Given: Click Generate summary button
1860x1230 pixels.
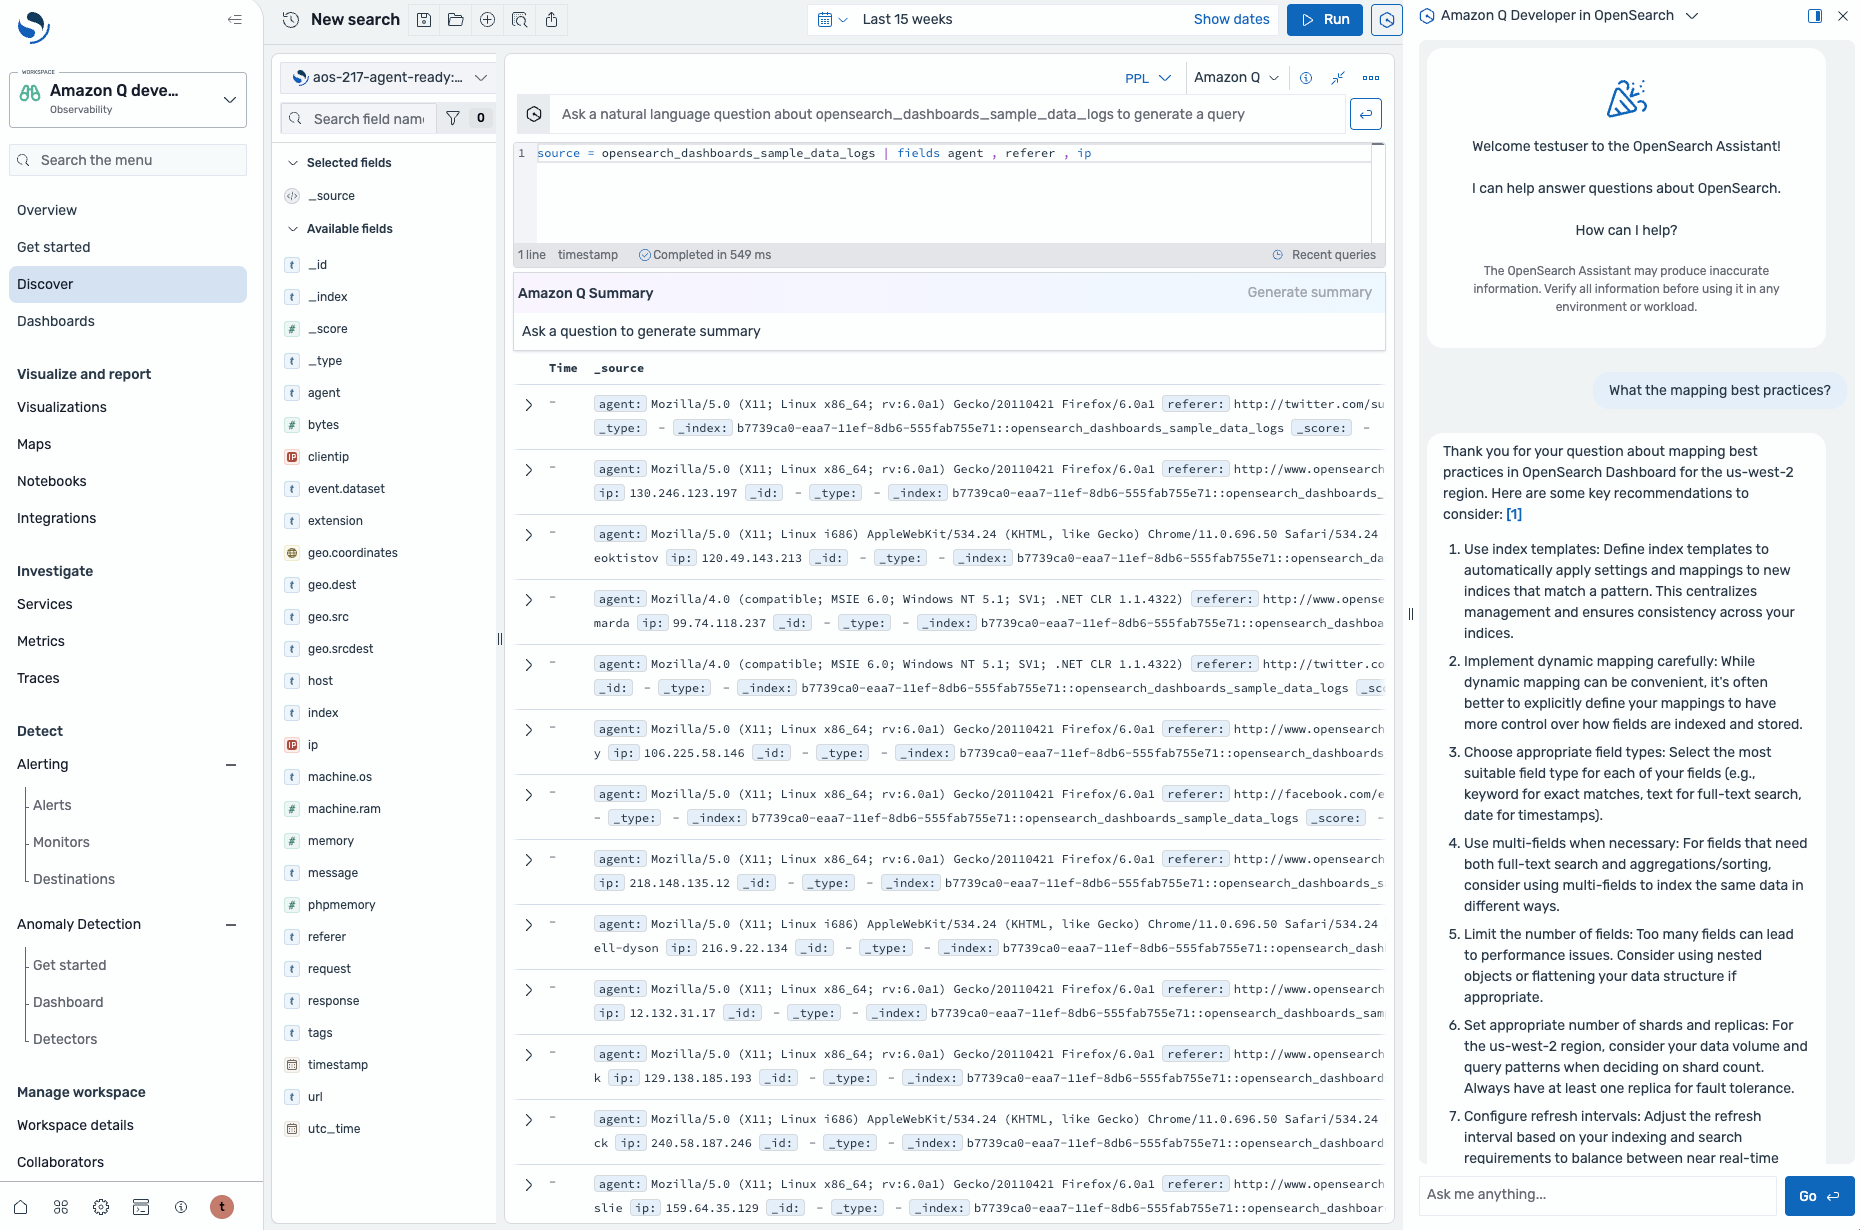Looking at the screenshot, I should (x=1309, y=292).
